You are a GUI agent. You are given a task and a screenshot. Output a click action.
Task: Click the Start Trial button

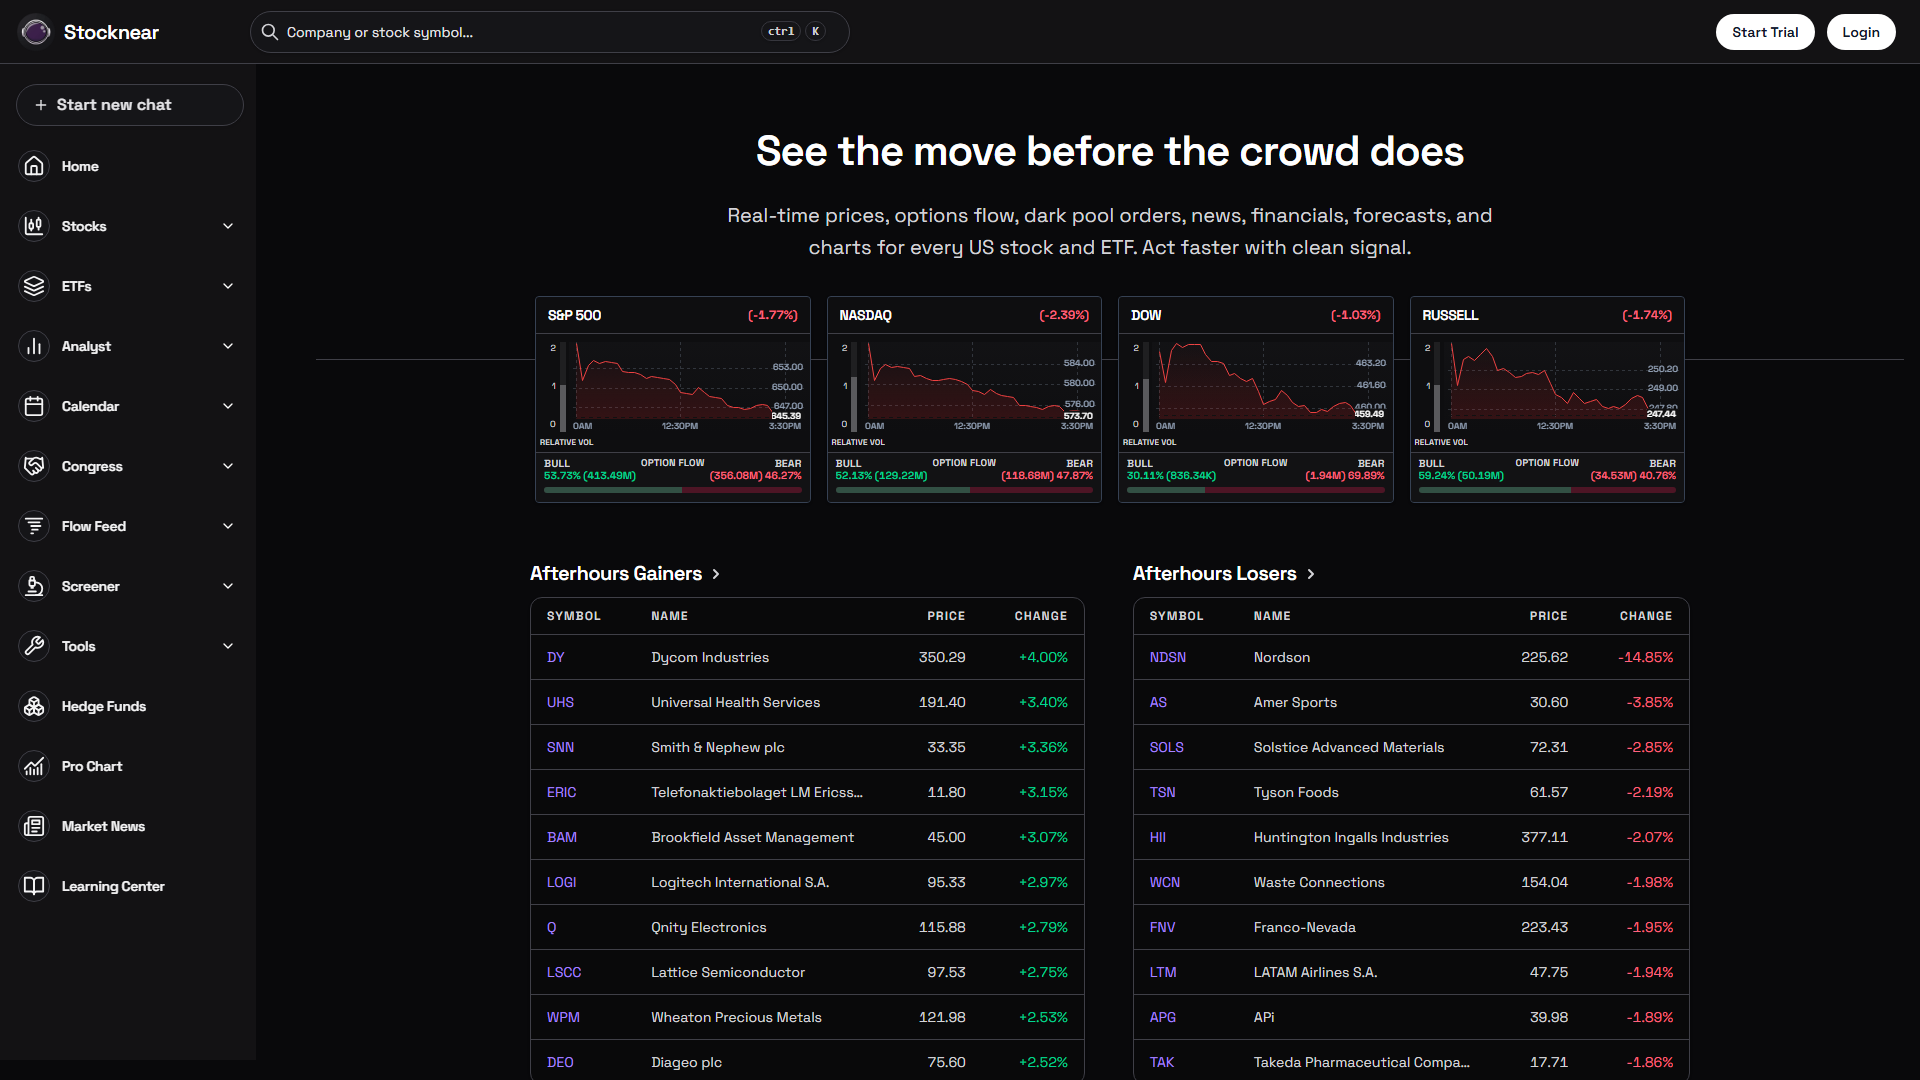(x=1765, y=32)
